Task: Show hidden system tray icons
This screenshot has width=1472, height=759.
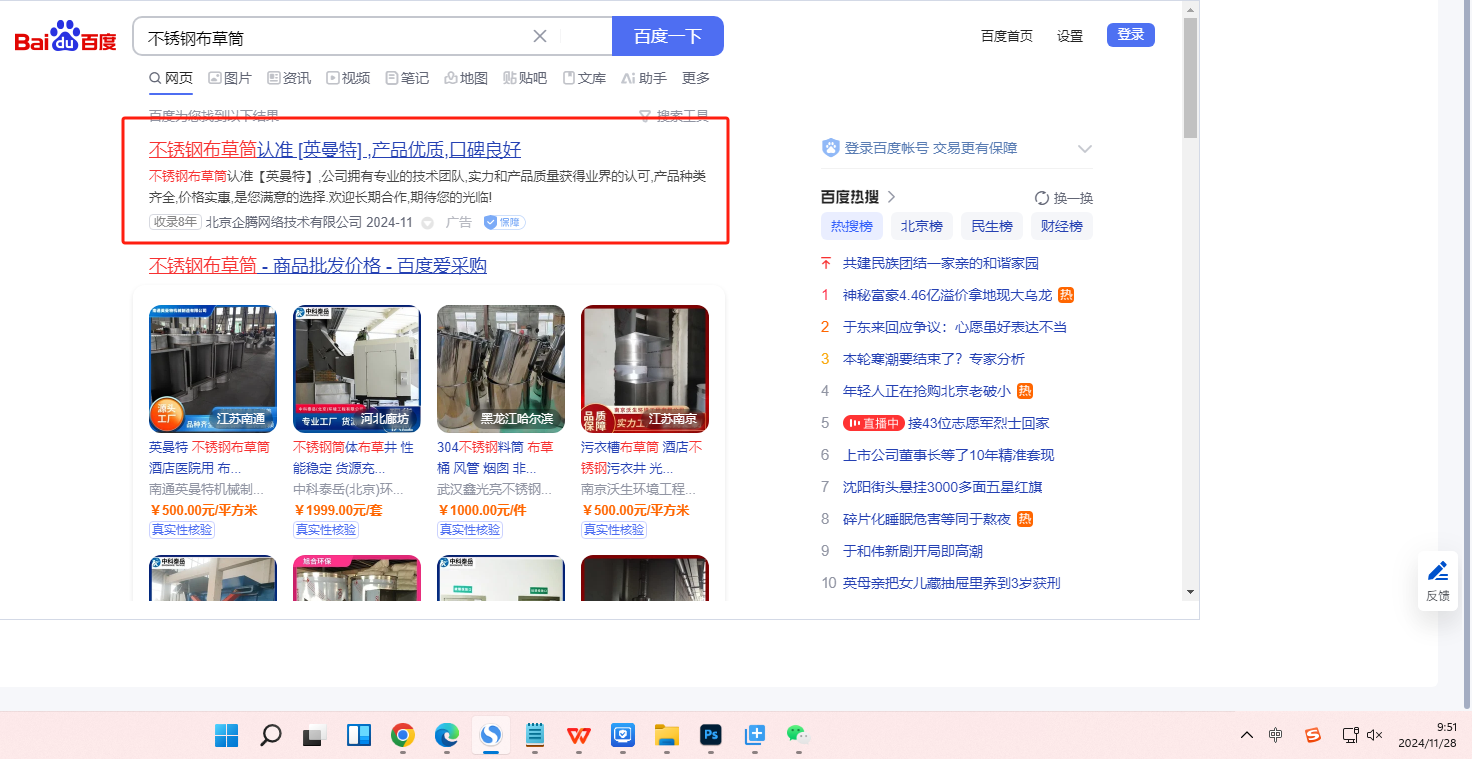Action: (1246, 735)
